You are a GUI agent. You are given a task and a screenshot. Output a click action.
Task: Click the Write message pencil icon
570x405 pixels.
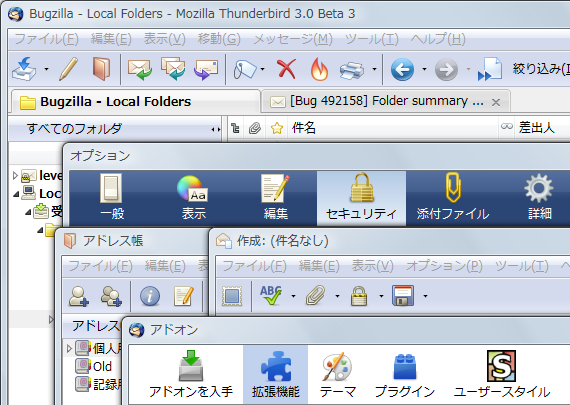(68, 68)
